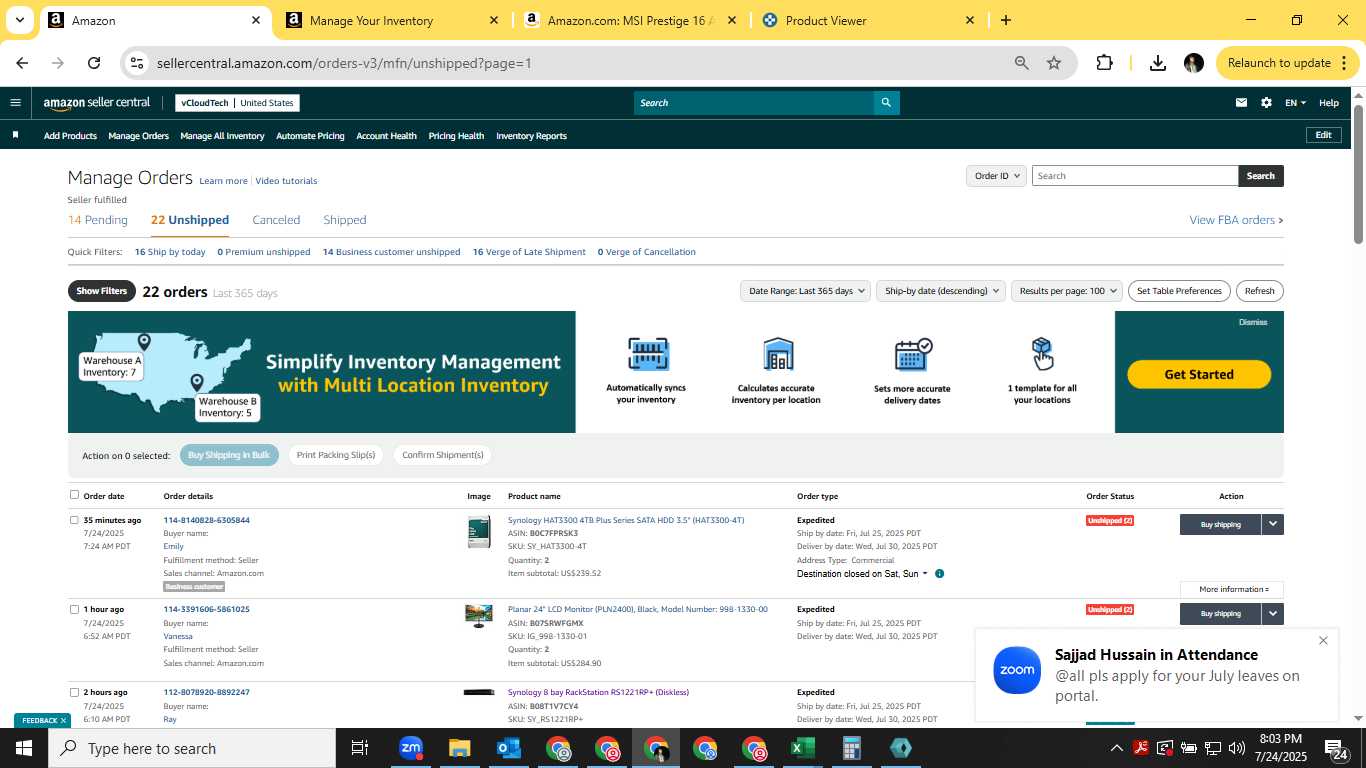Open the Chrome downloads icon
This screenshot has width=1366, height=768.
pos(1158,63)
